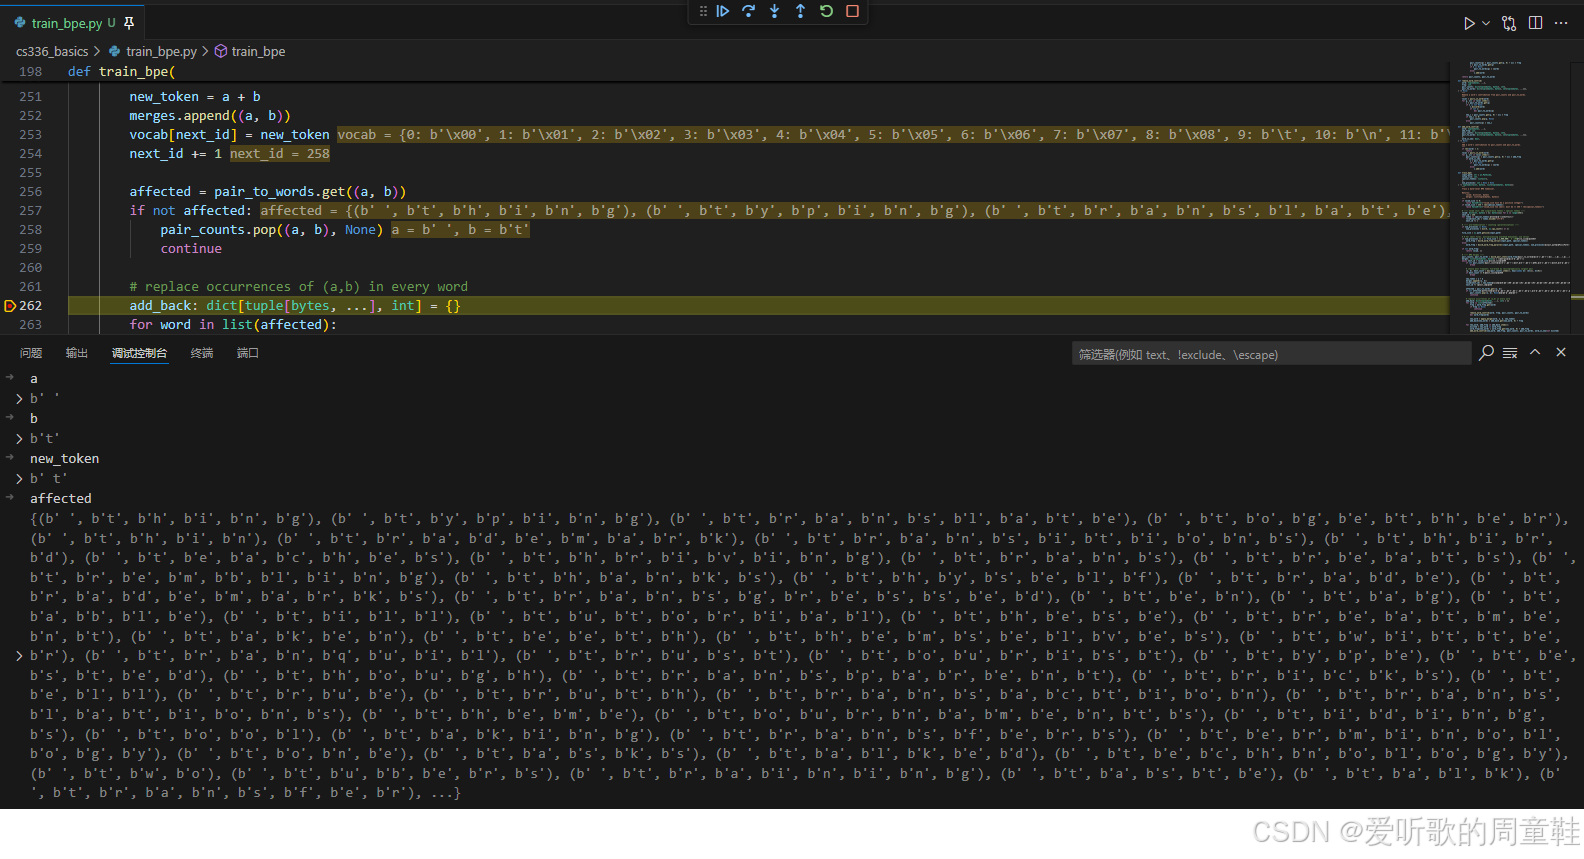Continue debugging execution
The image size is (1584, 859).
(x=723, y=11)
